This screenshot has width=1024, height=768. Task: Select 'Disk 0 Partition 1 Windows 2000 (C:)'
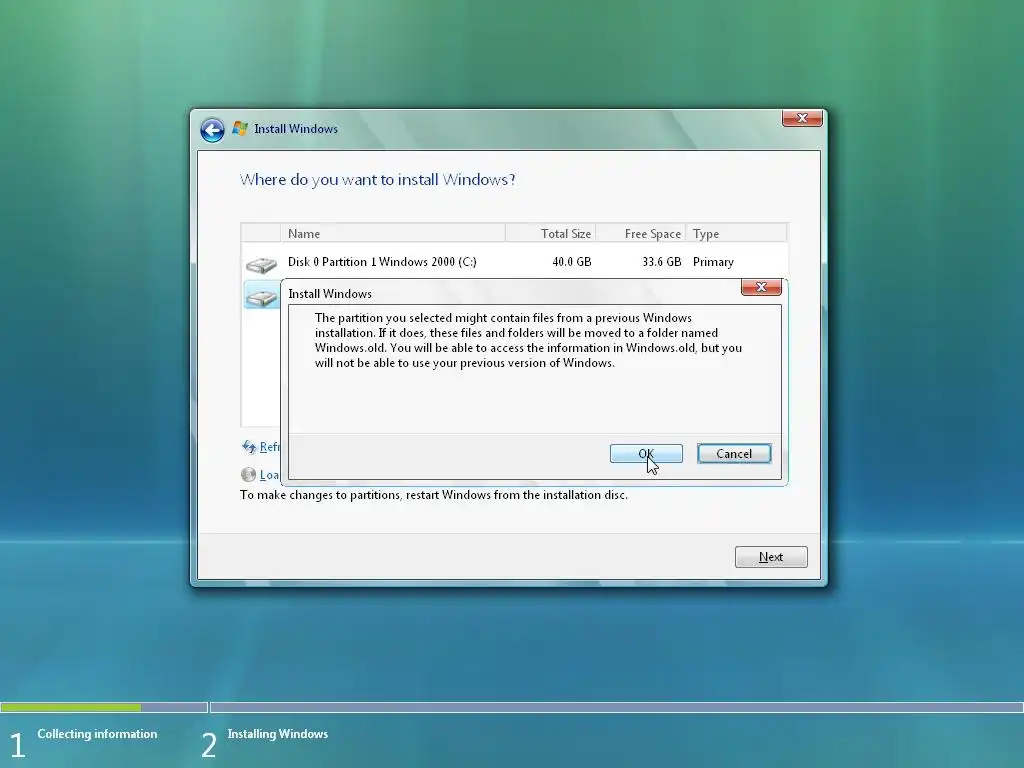coord(382,262)
